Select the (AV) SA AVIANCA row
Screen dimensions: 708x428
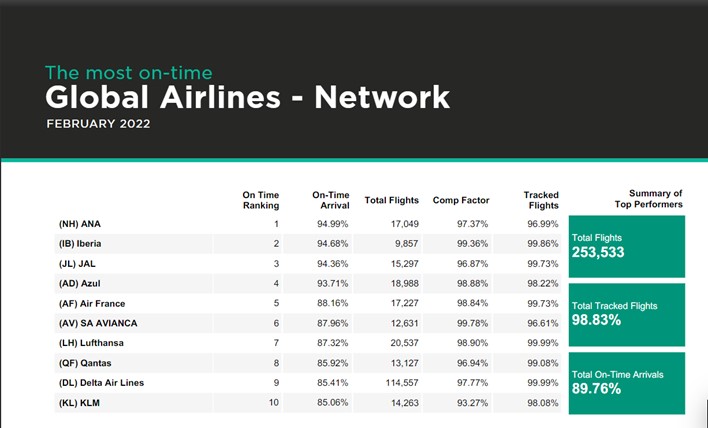(x=307, y=323)
